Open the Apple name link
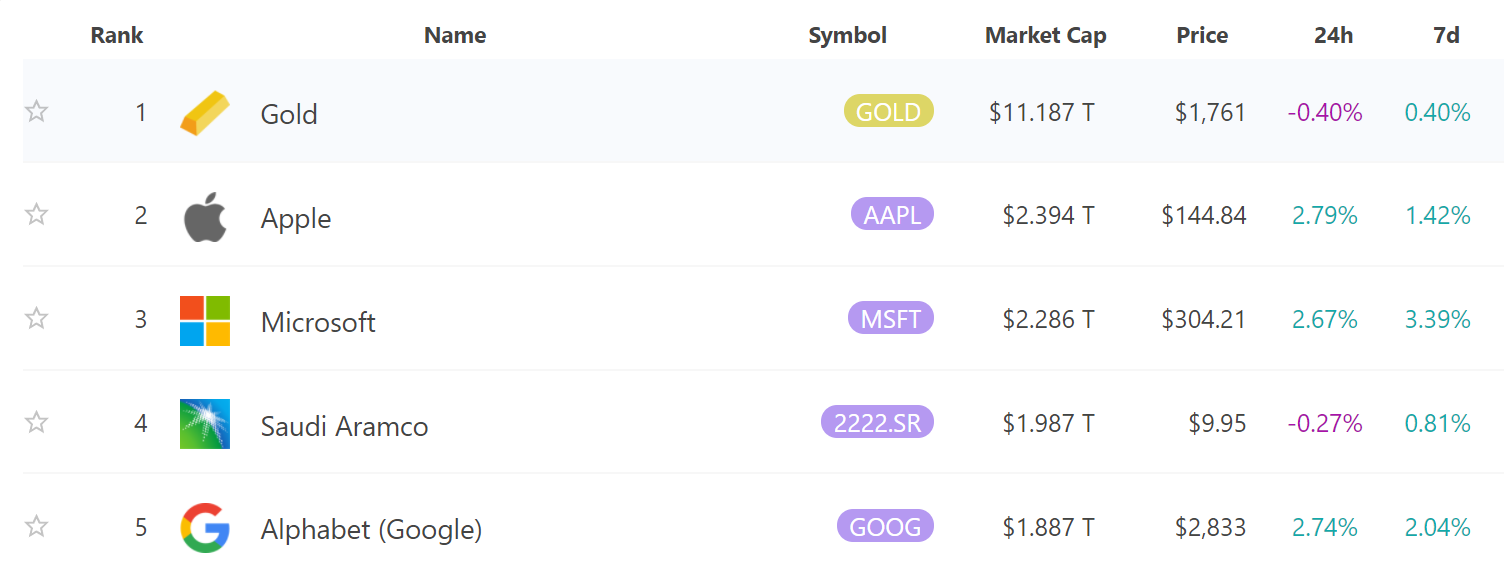 click(x=296, y=218)
